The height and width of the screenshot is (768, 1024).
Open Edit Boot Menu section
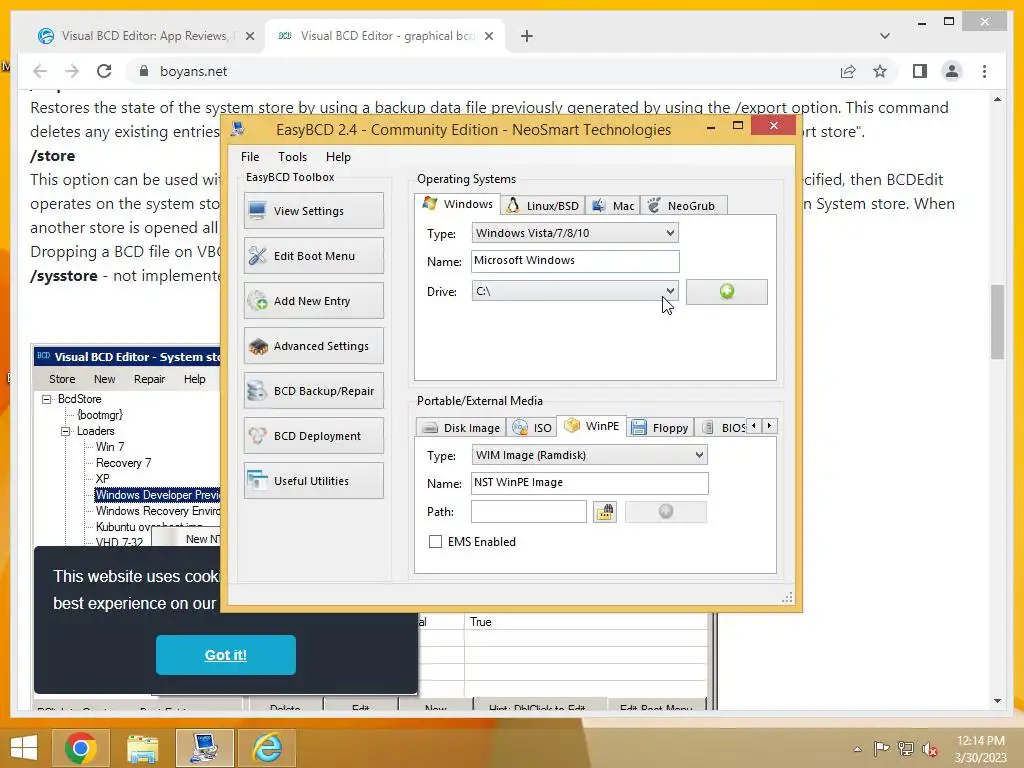coord(313,256)
